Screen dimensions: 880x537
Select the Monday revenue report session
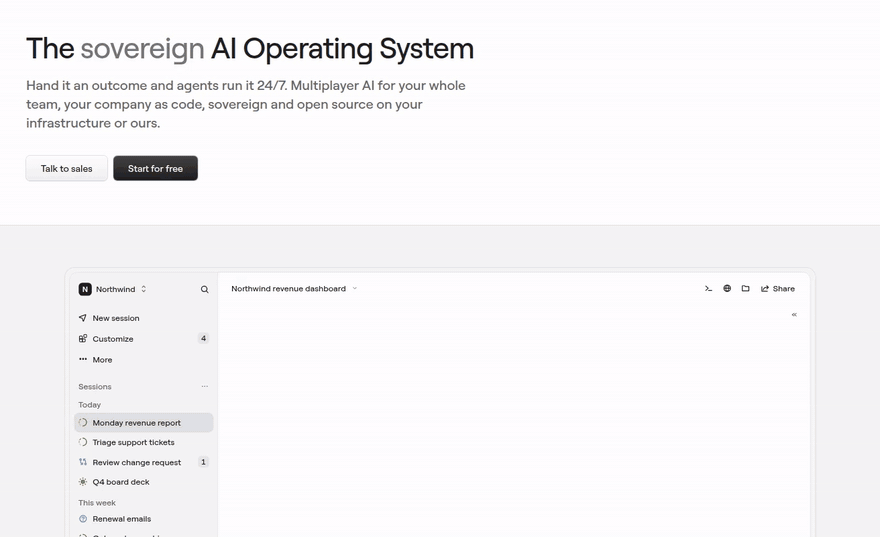[144, 423]
